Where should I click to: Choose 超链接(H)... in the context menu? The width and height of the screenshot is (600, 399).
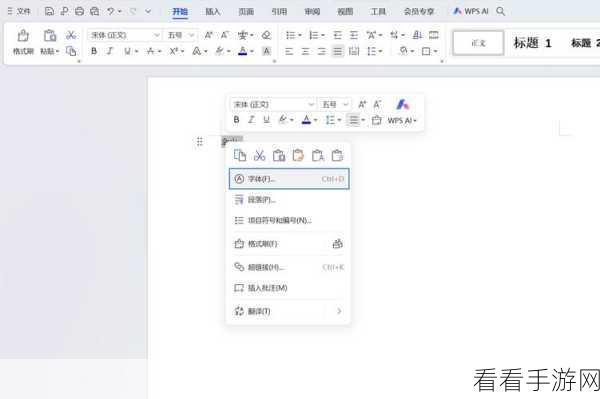pyautogui.click(x=289, y=267)
